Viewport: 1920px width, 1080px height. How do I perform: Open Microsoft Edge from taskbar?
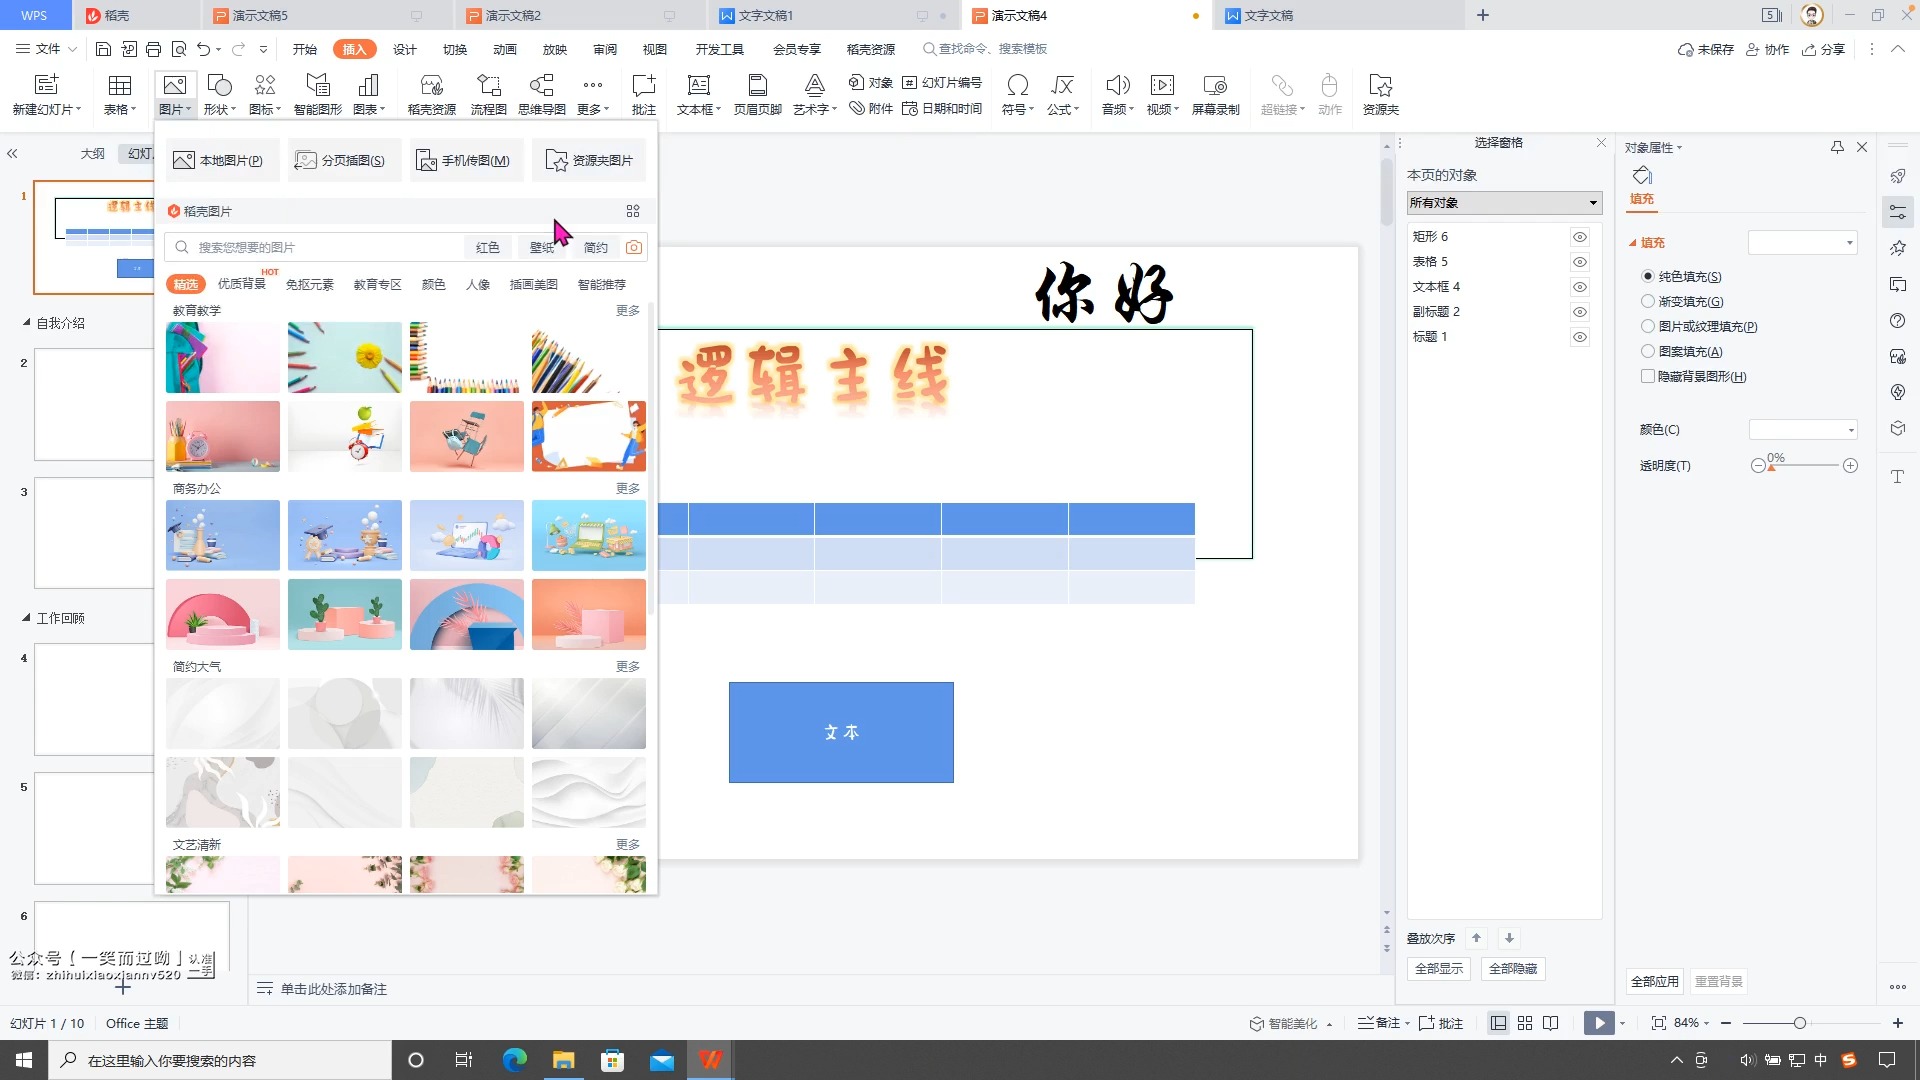pos(514,1060)
